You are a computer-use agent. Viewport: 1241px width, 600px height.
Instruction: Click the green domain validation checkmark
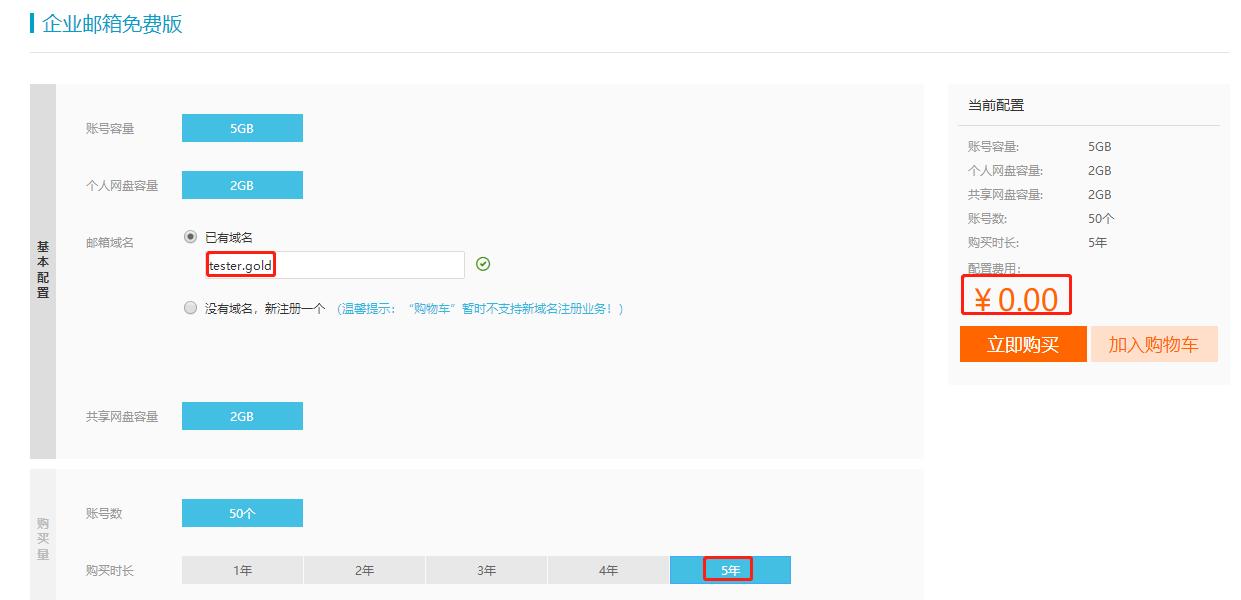click(481, 263)
